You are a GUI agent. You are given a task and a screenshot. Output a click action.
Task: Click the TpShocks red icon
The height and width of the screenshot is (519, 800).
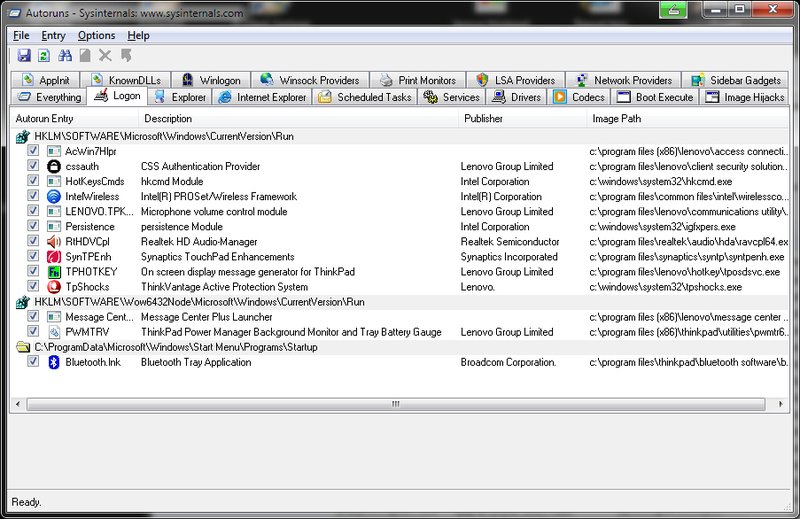54,287
